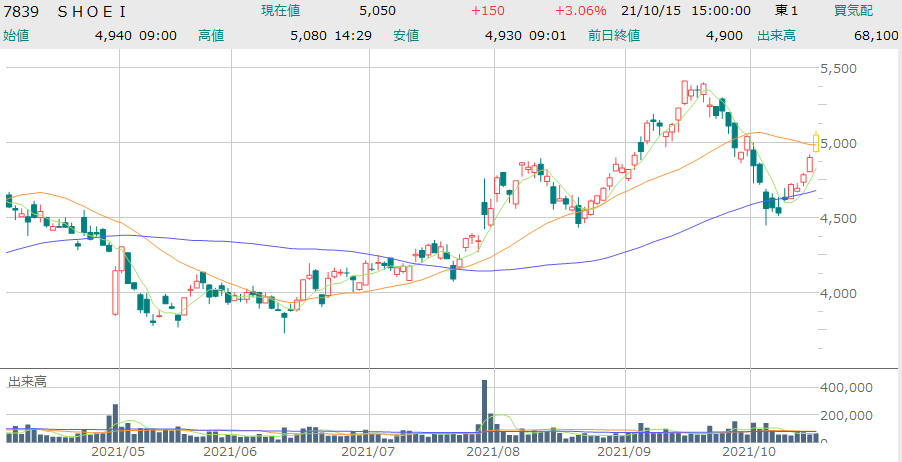Click the latest yellow highlighted candlestick
The width and height of the screenshot is (902, 462).
coord(817,142)
